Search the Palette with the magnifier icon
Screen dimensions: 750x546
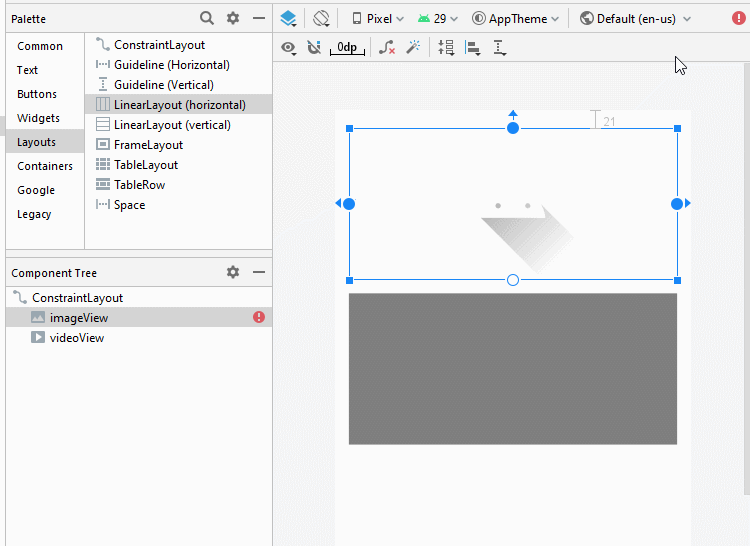[207, 18]
